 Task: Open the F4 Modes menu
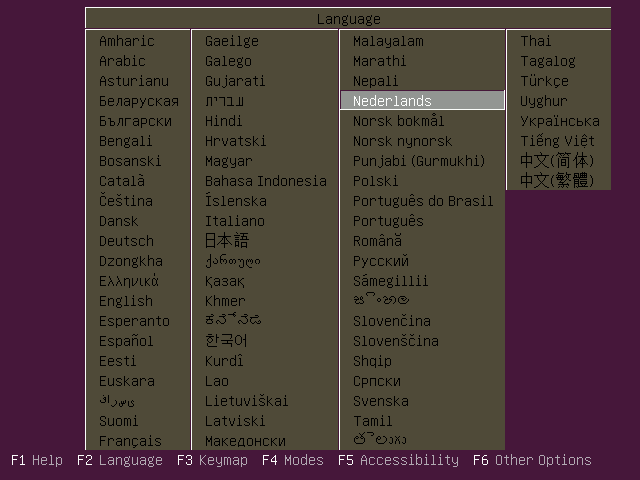coord(292,460)
